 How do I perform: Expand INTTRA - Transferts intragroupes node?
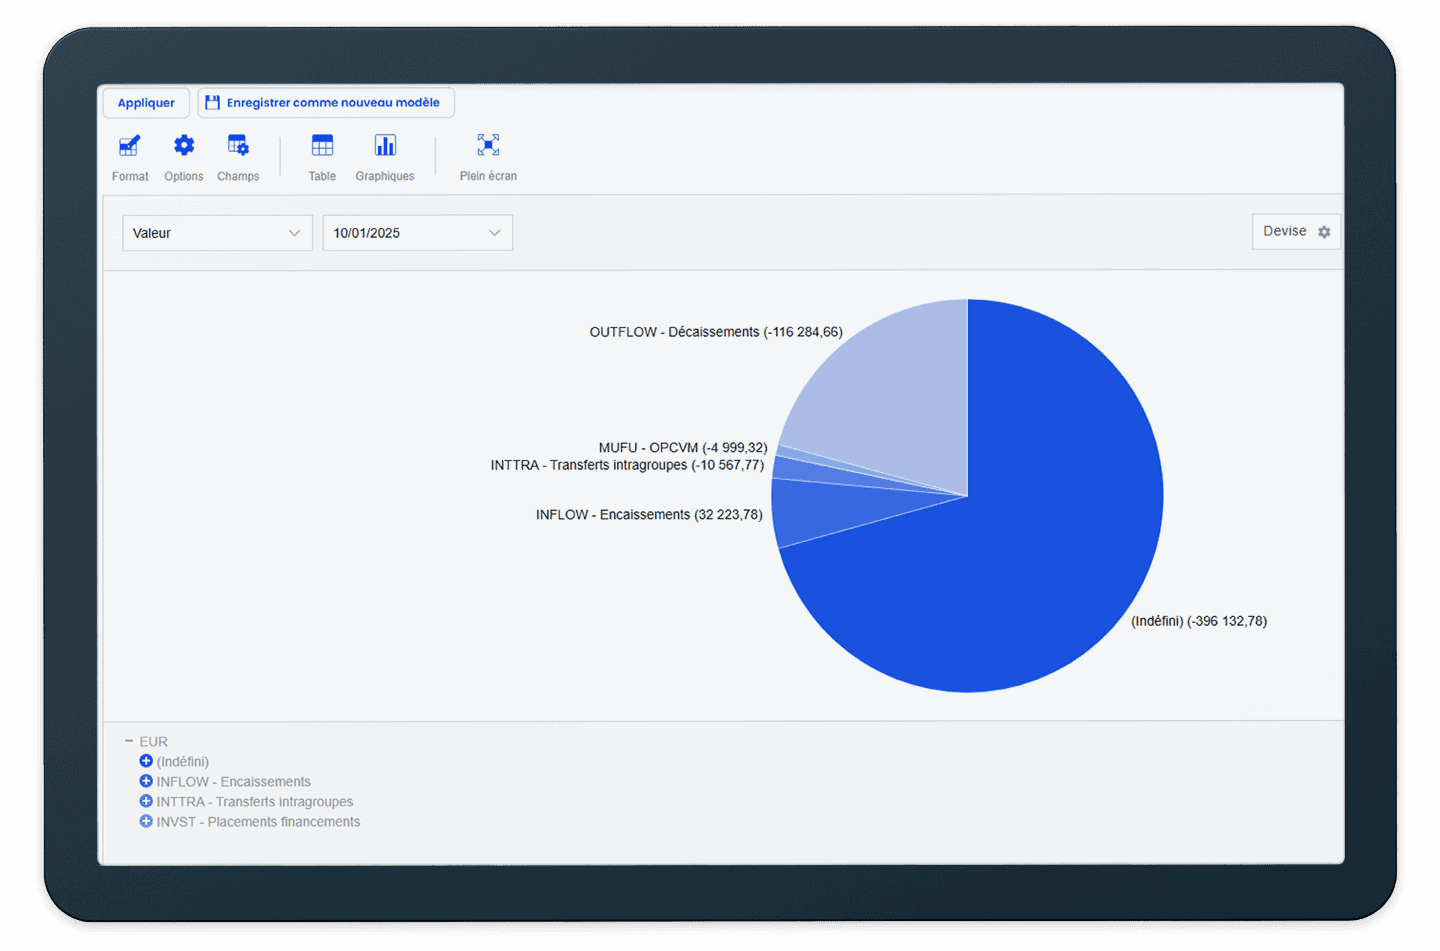point(146,801)
